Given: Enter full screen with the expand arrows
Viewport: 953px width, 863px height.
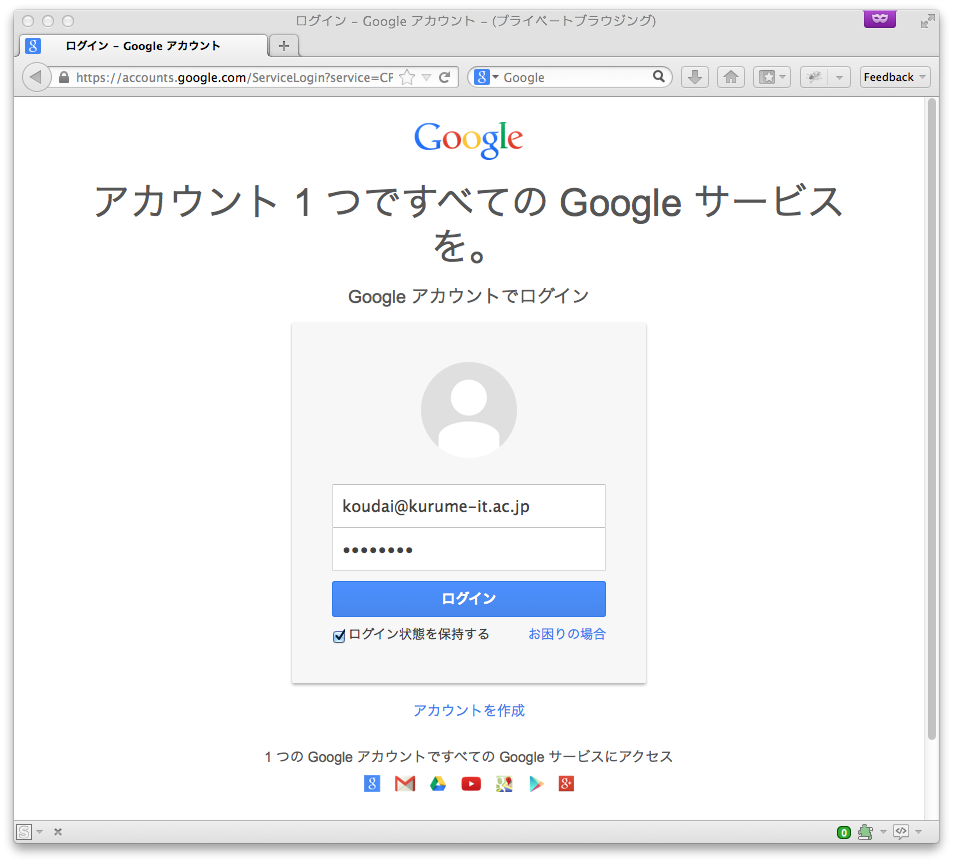Looking at the screenshot, I should 927,21.
